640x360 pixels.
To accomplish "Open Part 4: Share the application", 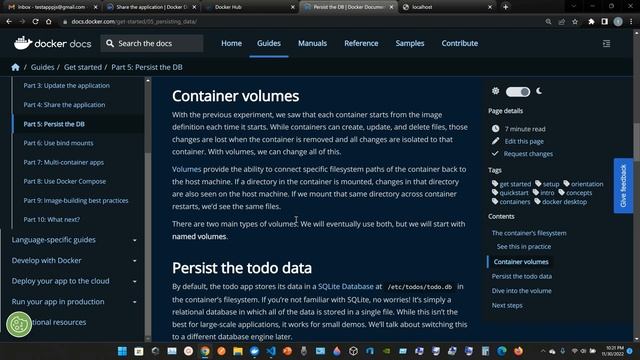I will click(x=64, y=104).
